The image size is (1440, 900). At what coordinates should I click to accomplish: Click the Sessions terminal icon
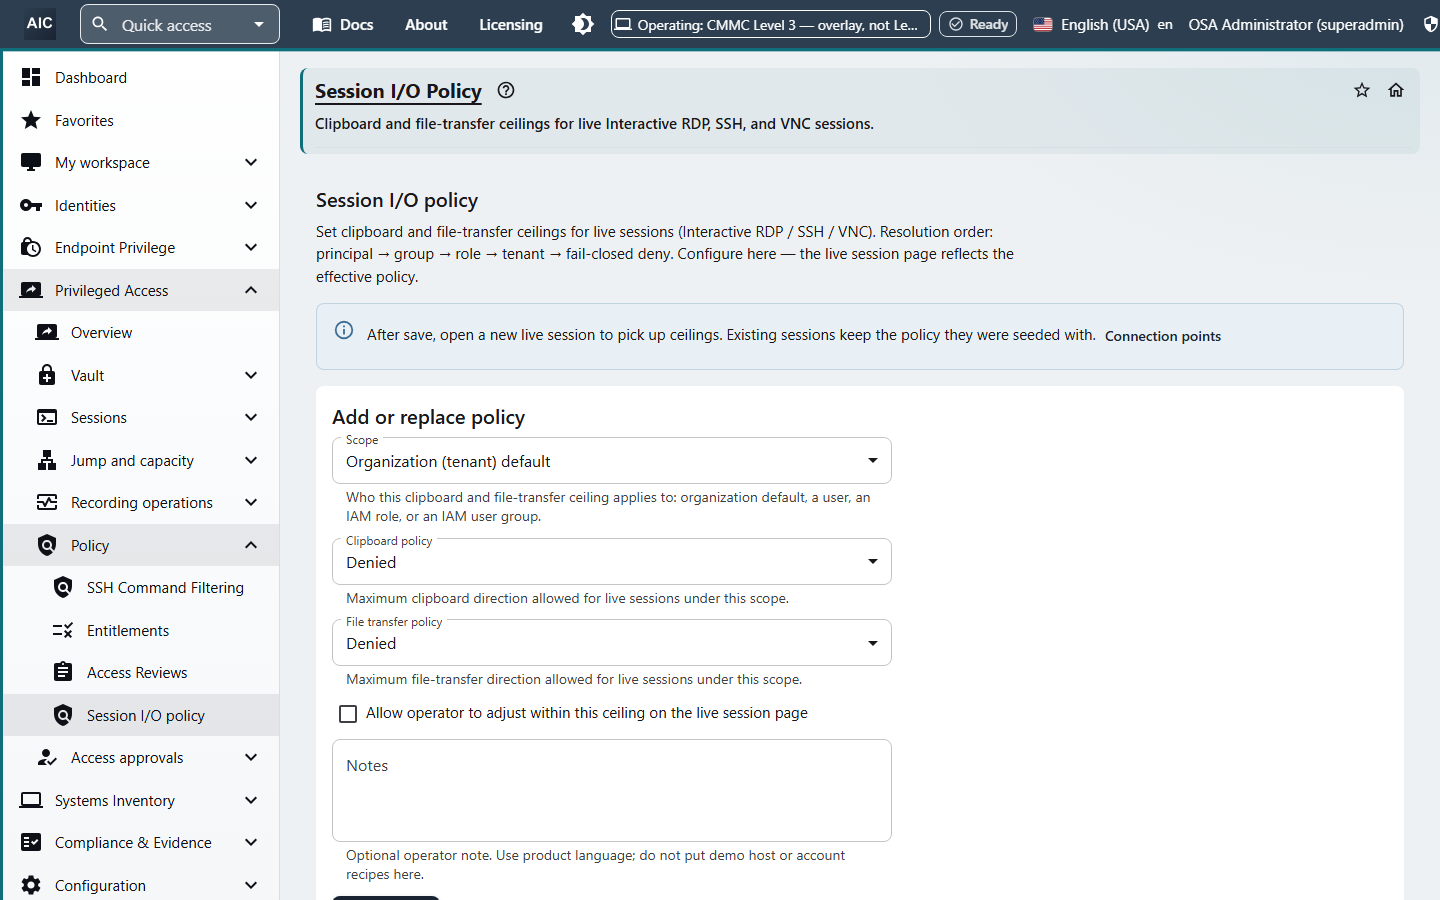click(47, 418)
